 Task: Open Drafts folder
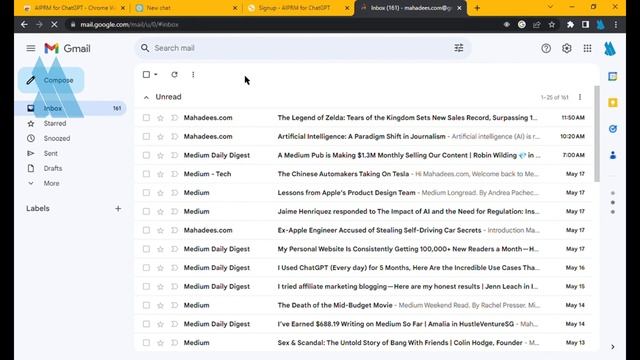tap(53, 168)
